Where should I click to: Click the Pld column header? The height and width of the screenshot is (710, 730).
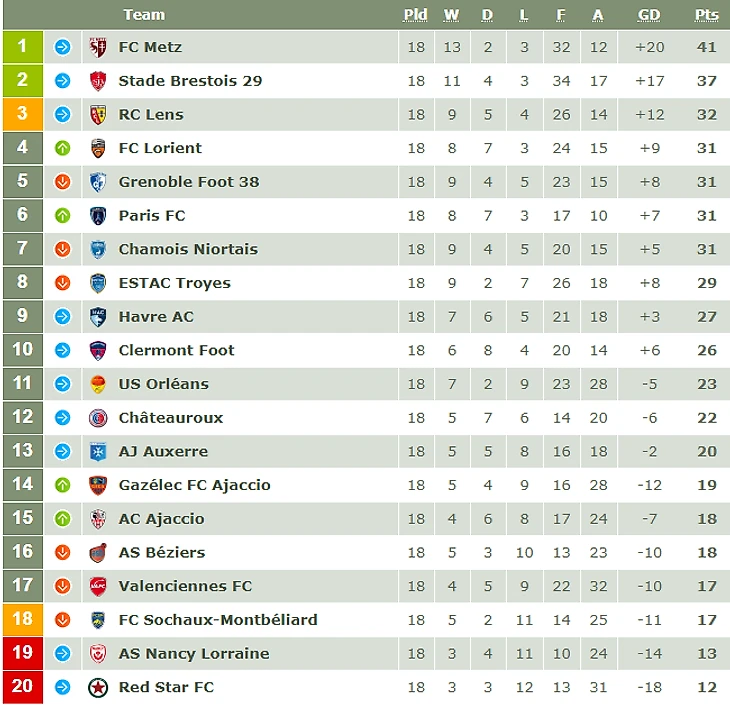(x=415, y=15)
